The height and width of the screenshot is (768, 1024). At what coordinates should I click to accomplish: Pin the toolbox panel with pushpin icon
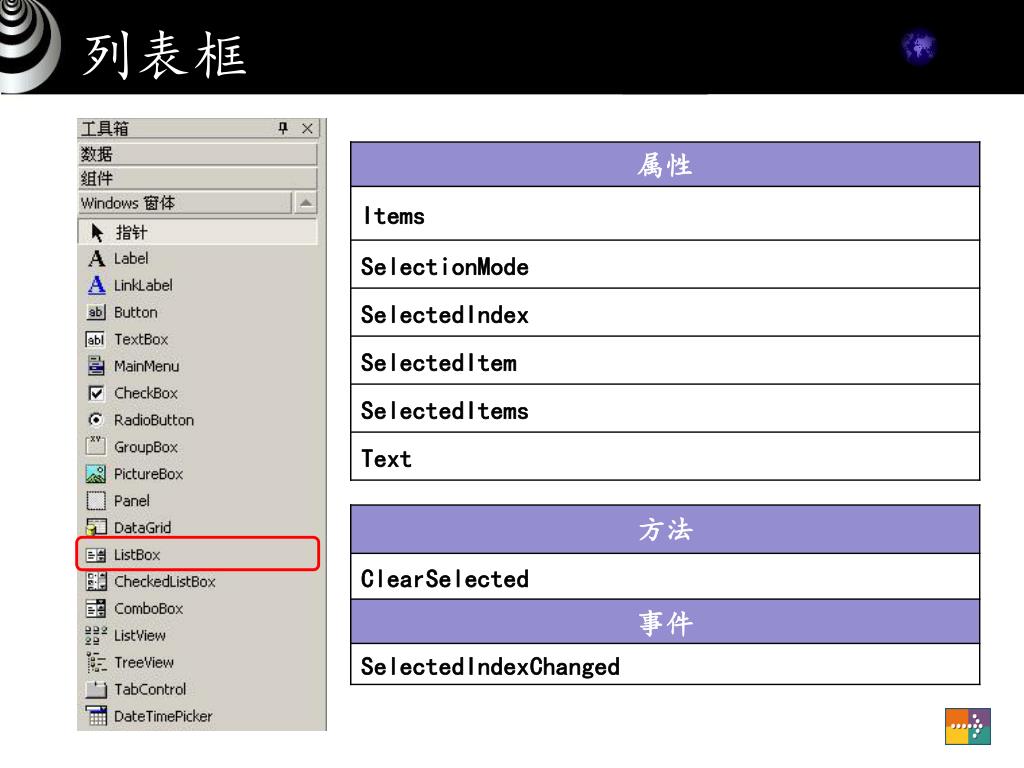(283, 128)
